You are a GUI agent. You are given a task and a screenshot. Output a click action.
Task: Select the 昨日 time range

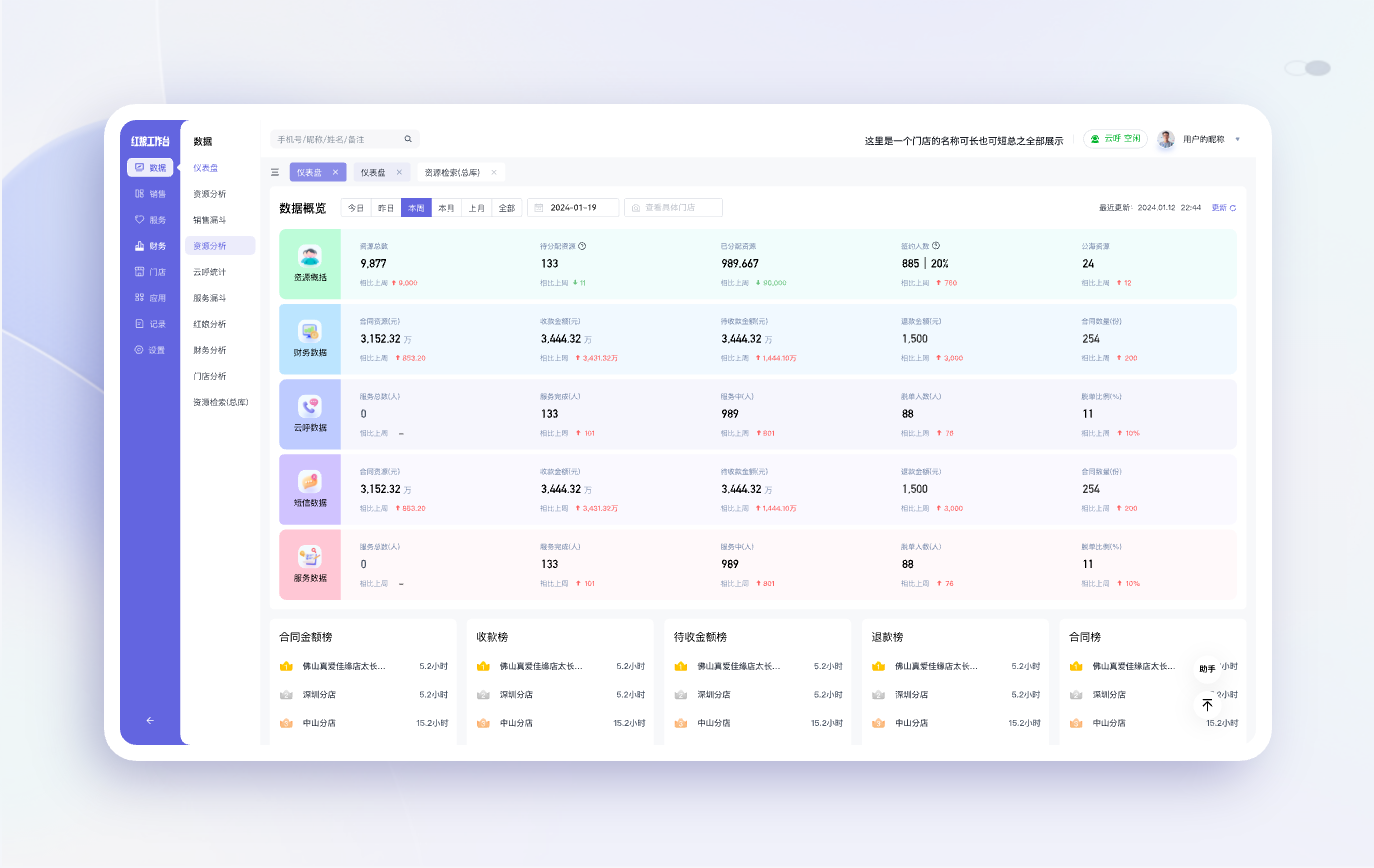(x=386, y=208)
